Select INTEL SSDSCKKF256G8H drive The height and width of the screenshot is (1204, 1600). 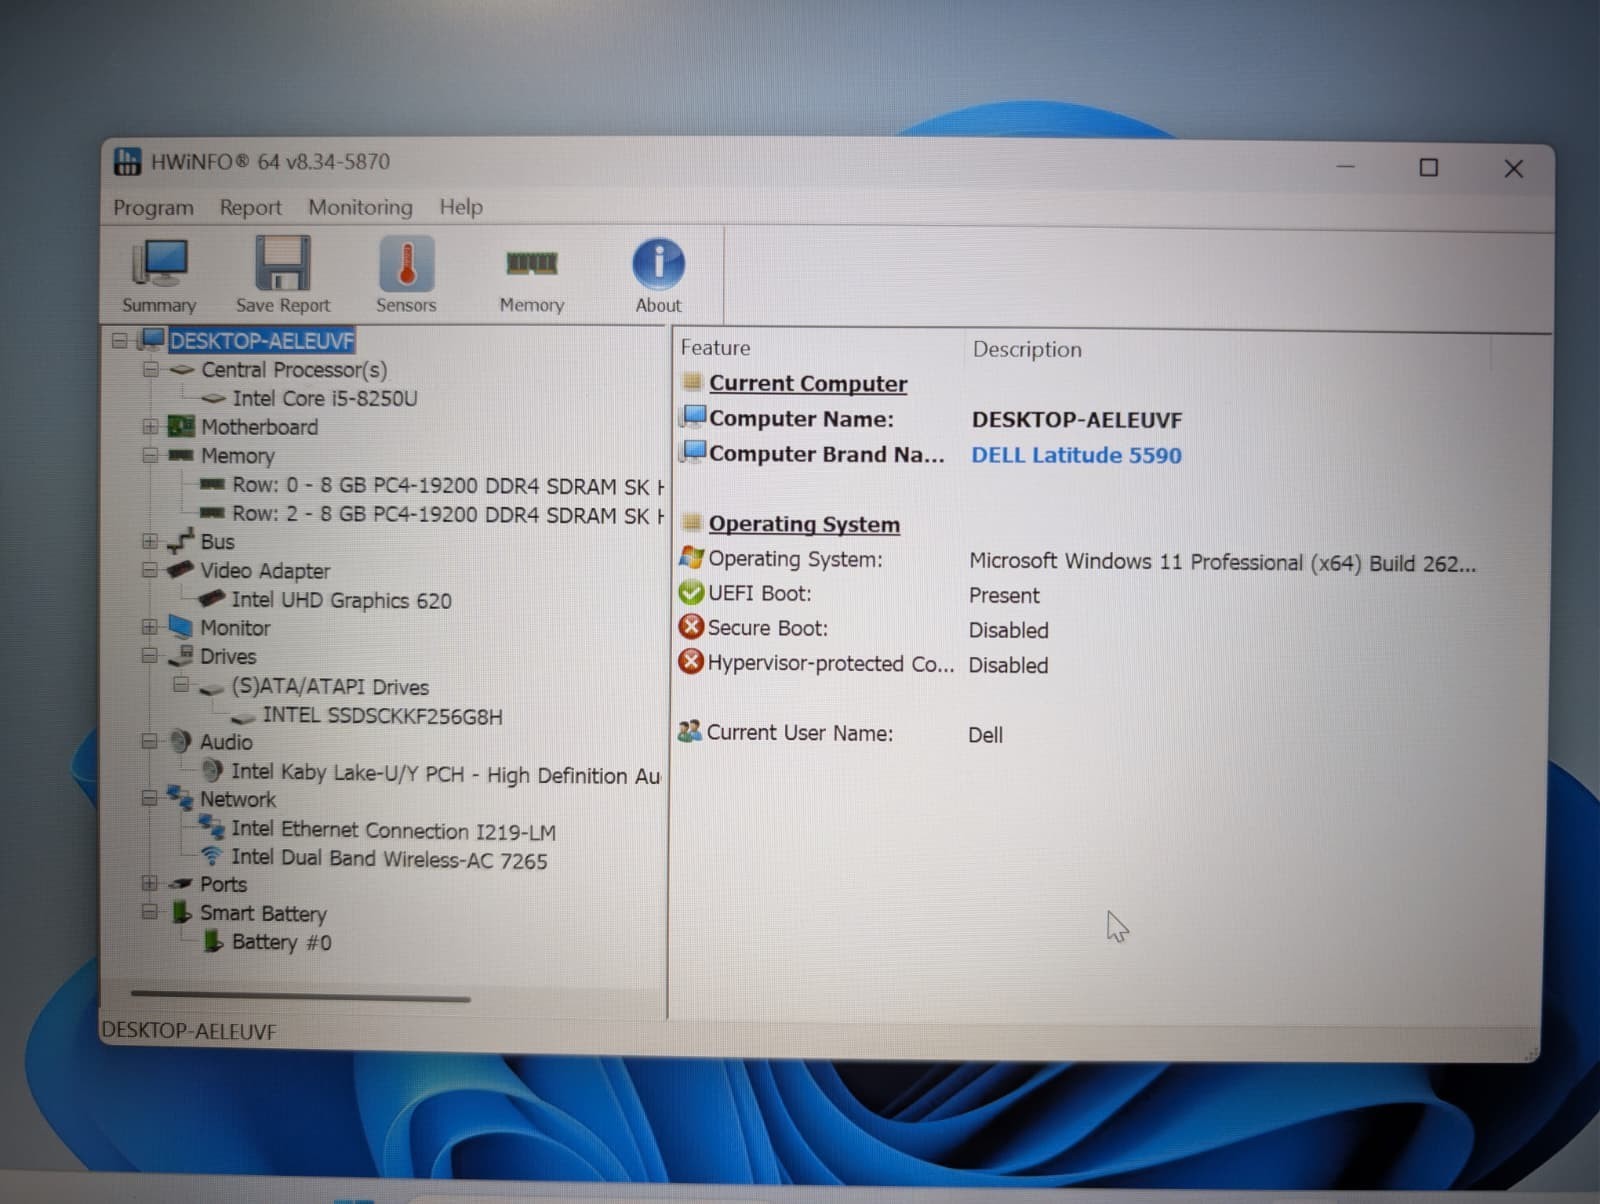pos(382,716)
